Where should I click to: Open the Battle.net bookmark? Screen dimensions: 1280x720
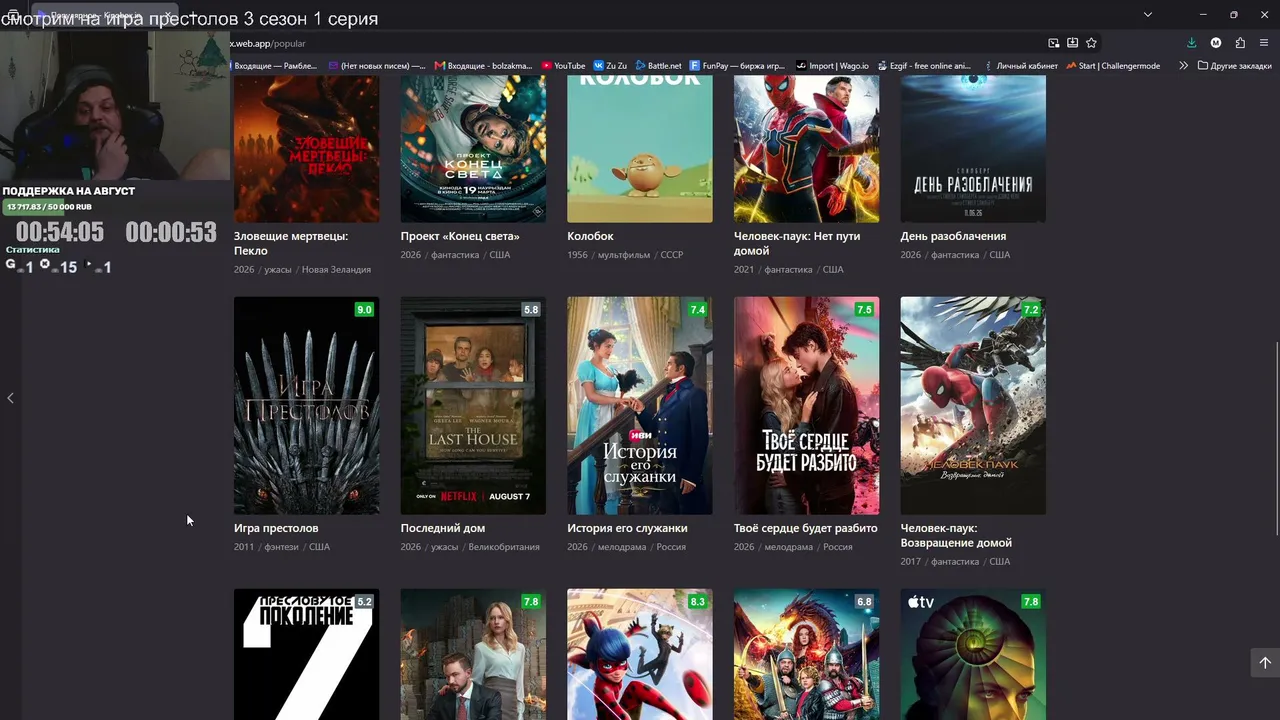point(658,66)
